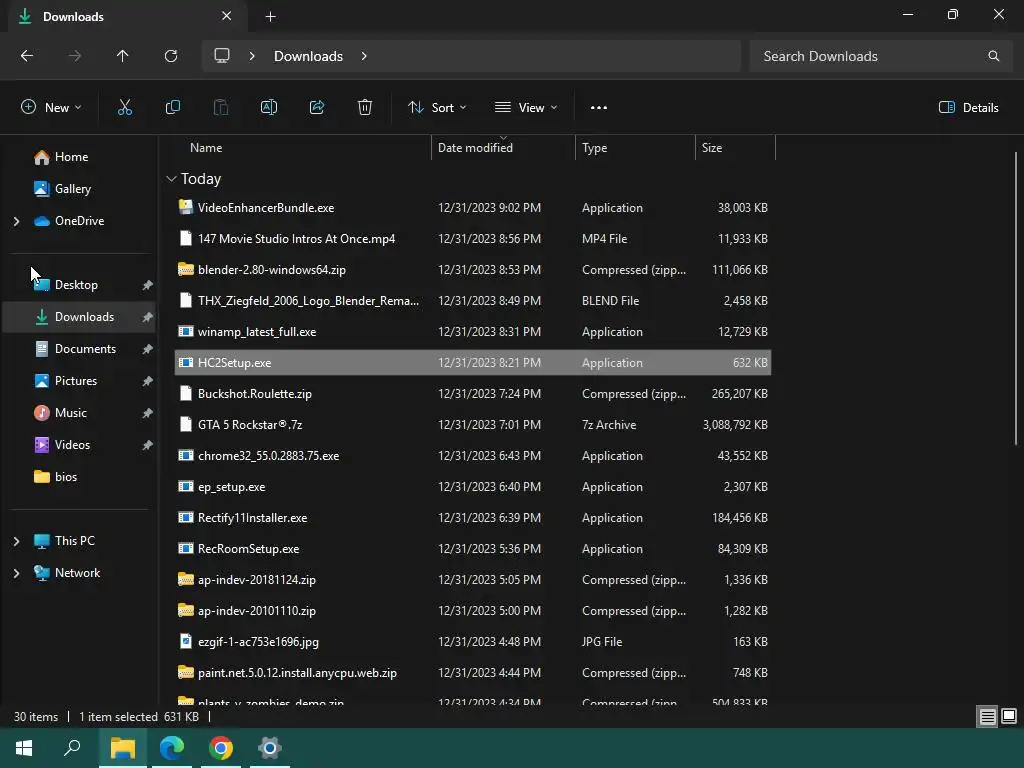Open the New dropdown menu
The width and height of the screenshot is (1024, 768).
pyautogui.click(x=51, y=108)
